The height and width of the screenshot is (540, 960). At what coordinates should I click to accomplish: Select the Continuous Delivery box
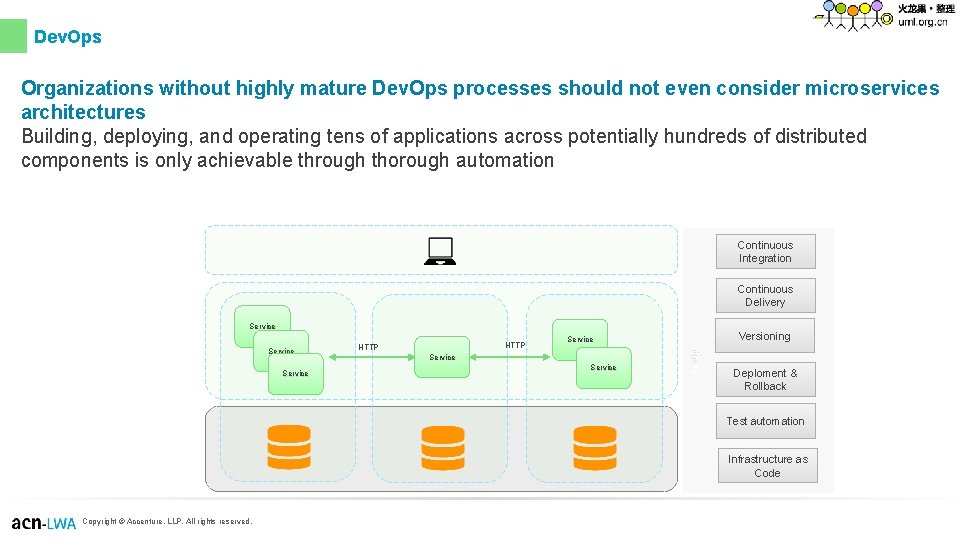765,296
